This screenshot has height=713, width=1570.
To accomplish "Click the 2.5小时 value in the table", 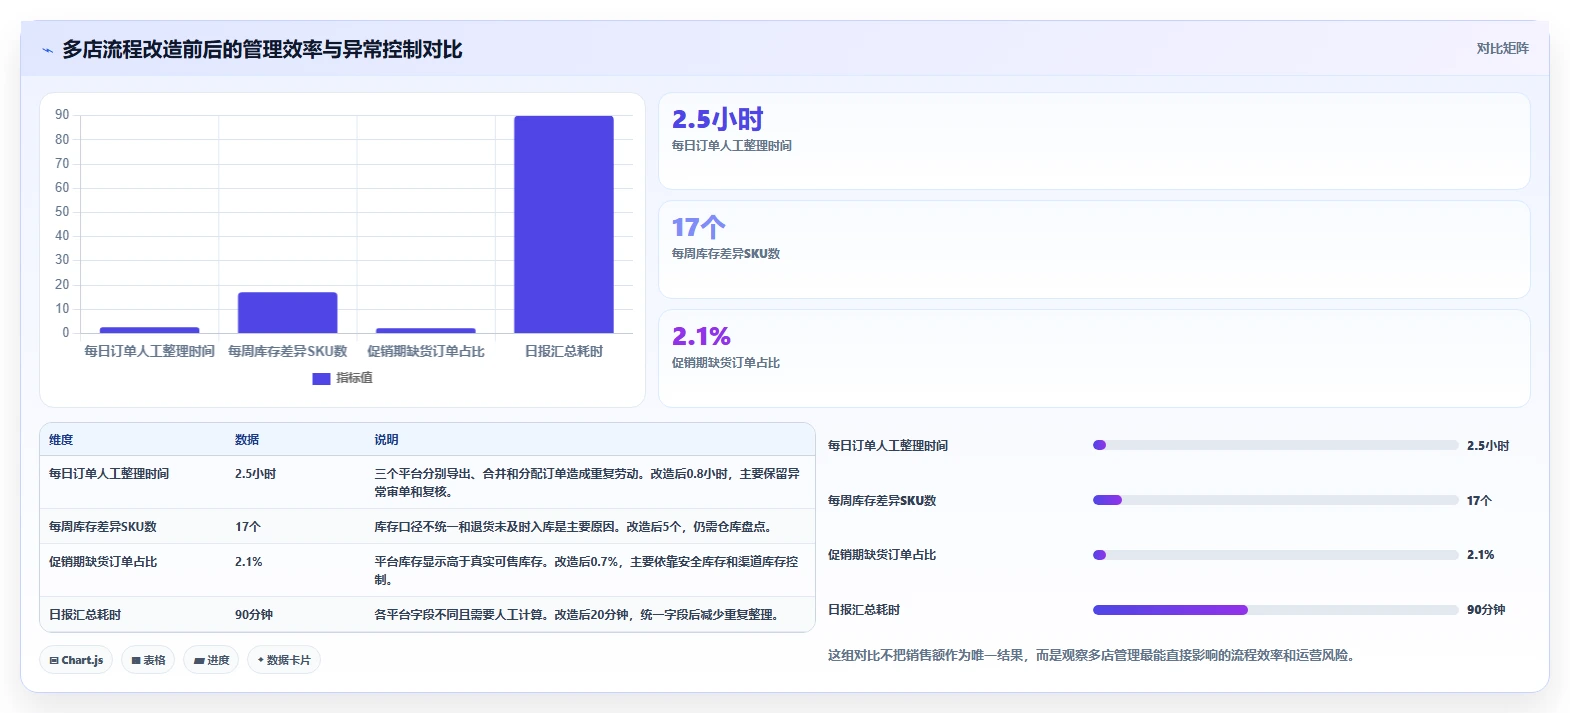I will (x=256, y=474).
